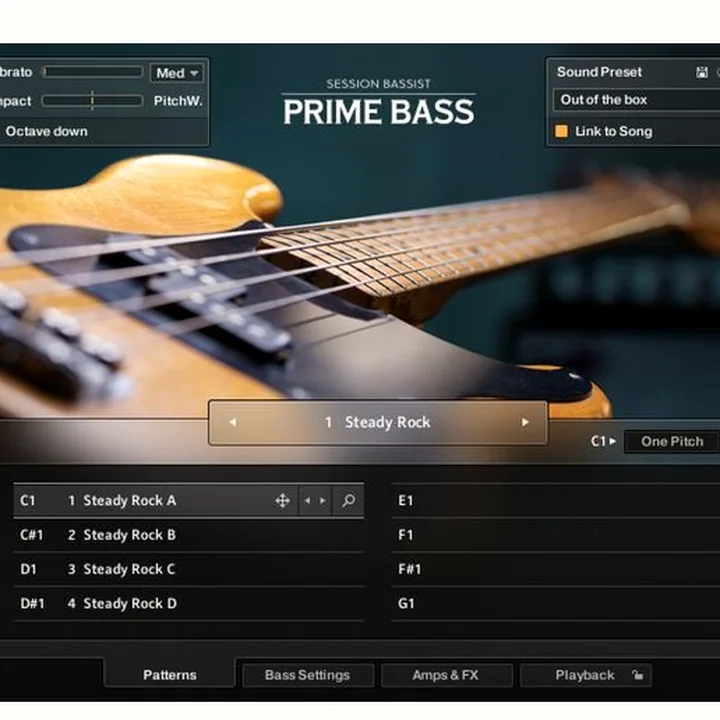Select pattern 2 Steady Rock B
This screenshot has width=720, height=720.
(x=189, y=535)
